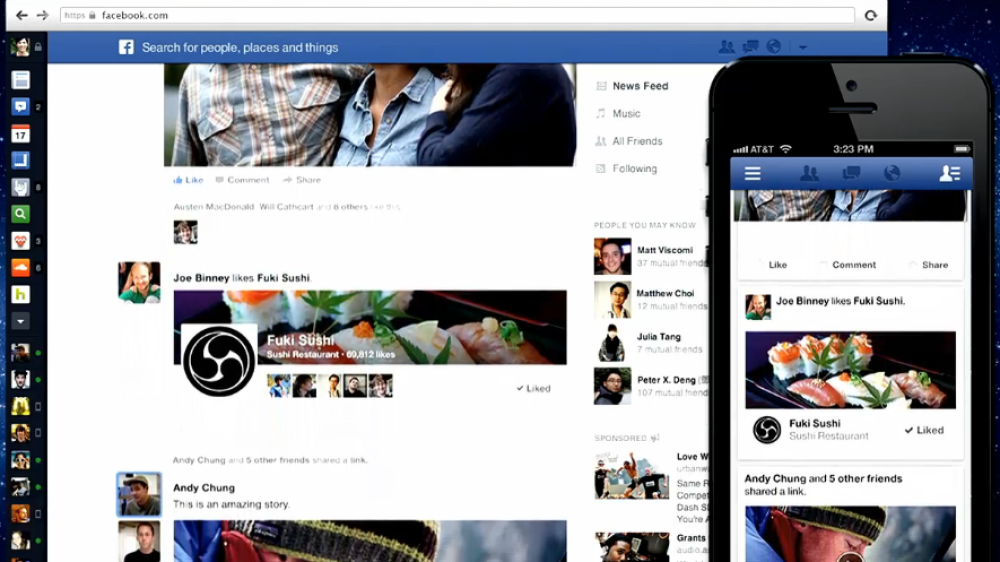Open the green 'h' app icon in sidebar
The width and height of the screenshot is (1000, 562).
tap(20, 295)
